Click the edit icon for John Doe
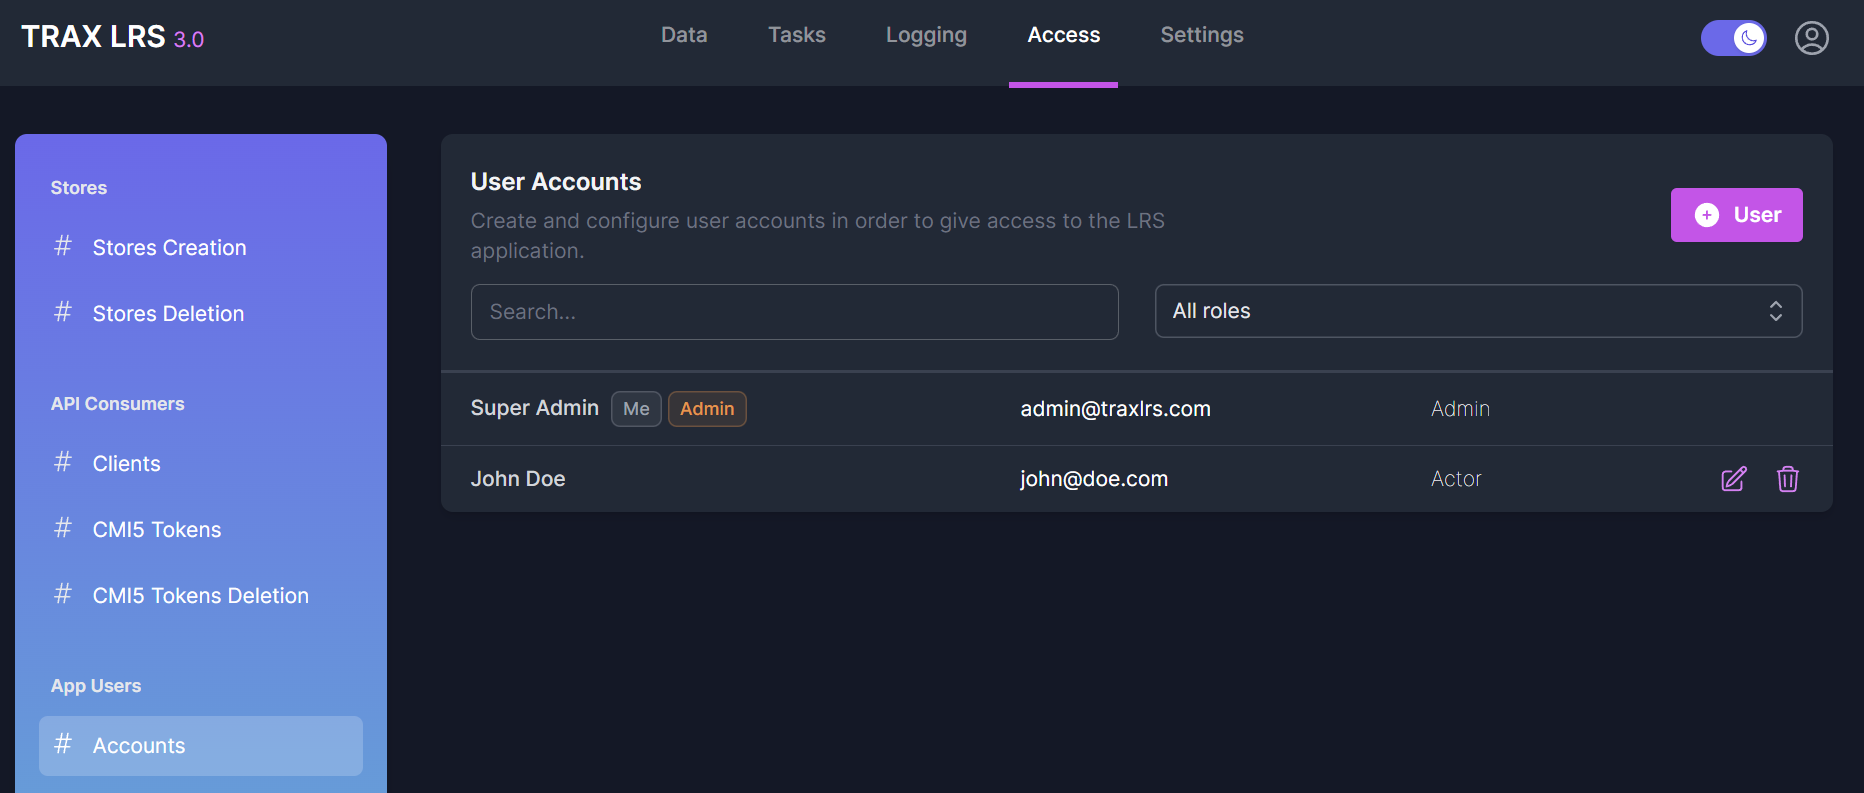Image resolution: width=1864 pixels, height=793 pixels. tap(1733, 479)
